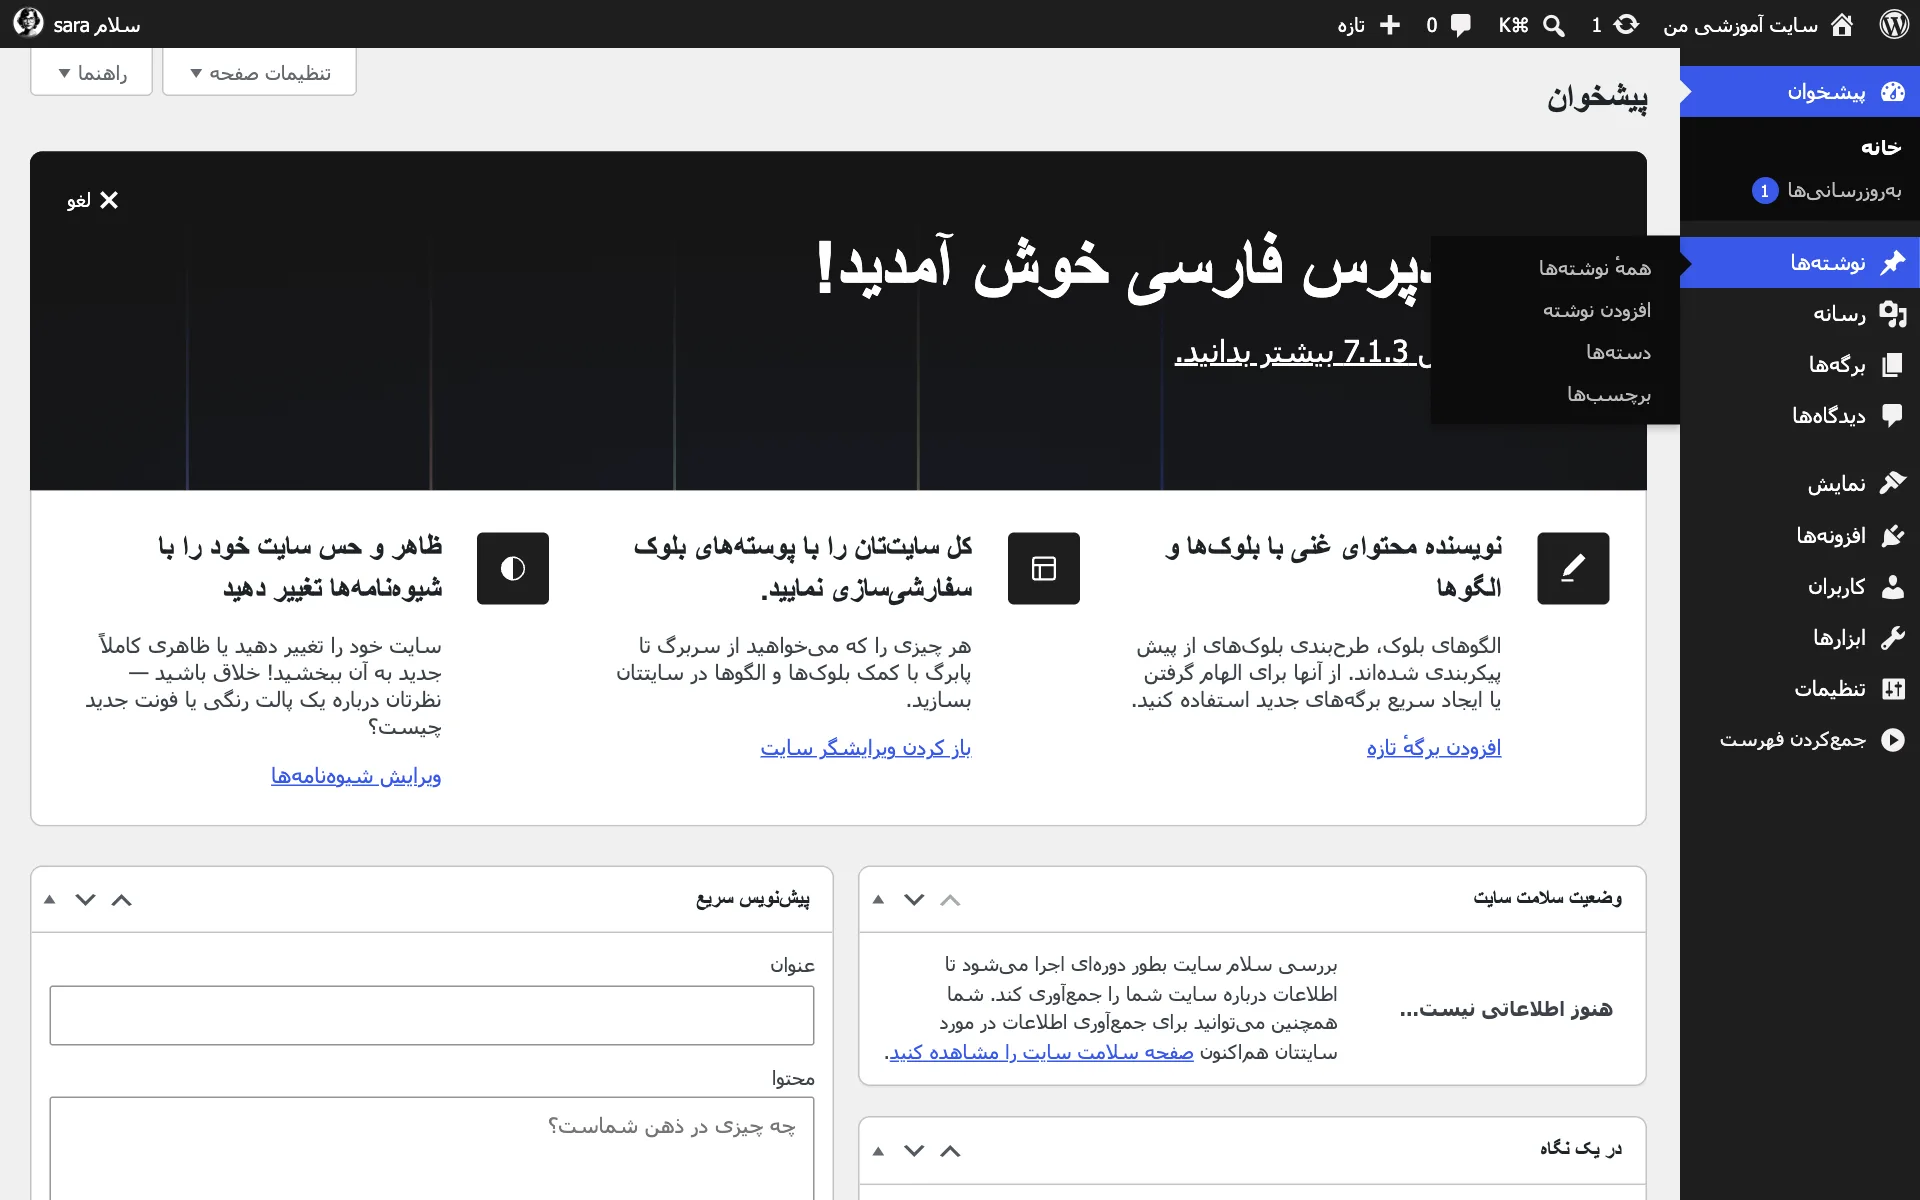The height and width of the screenshot is (1200, 1920).
Task: Open the ابزارها tools menu
Action: (1800, 637)
